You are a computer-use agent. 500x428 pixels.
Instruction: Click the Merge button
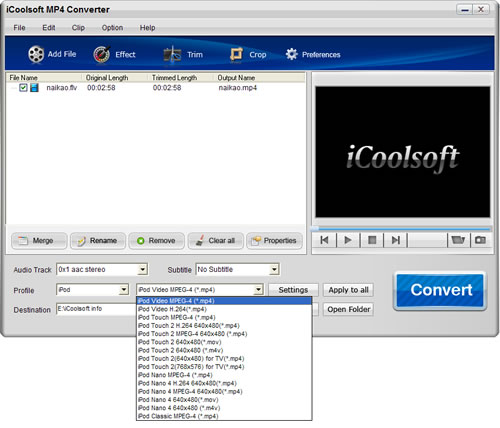(x=39, y=241)
